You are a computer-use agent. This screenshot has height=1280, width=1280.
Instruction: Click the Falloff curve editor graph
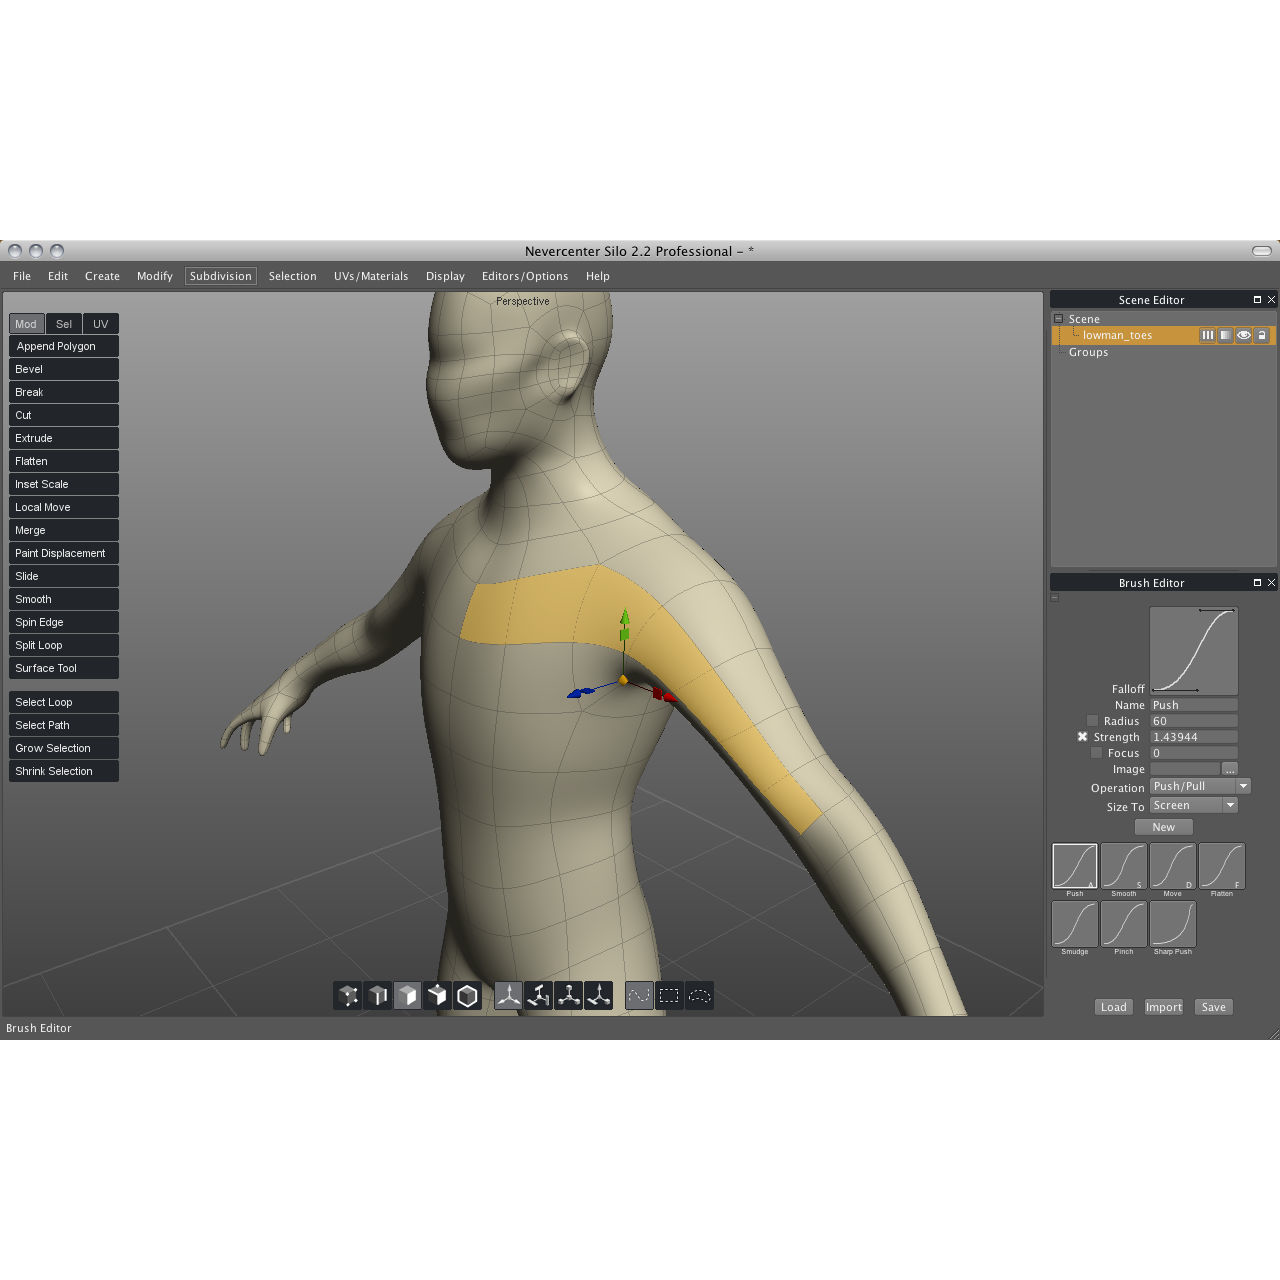click(x=1194, y=651)
